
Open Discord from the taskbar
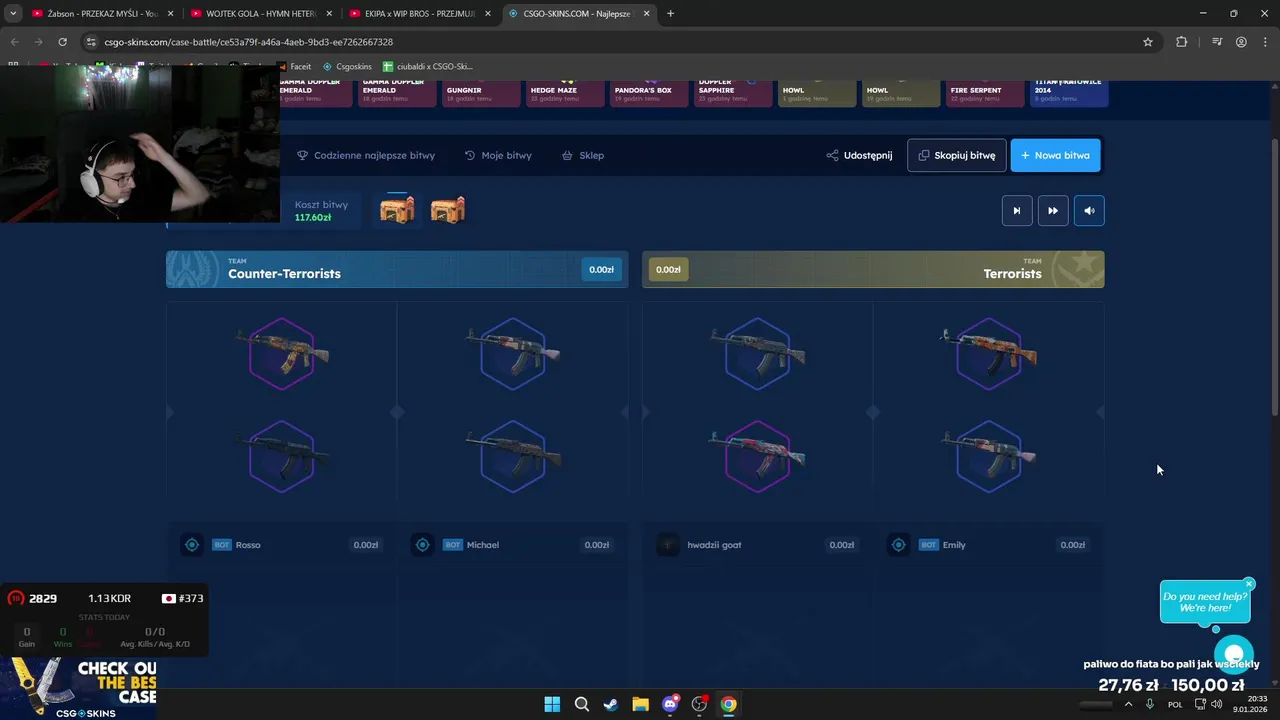click(670, 704)
